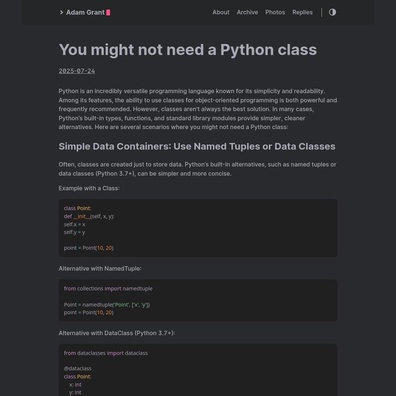Click code line 'from dataclasses import dataclass'
This screenshot has height=396, width=396.
point(106,353)
